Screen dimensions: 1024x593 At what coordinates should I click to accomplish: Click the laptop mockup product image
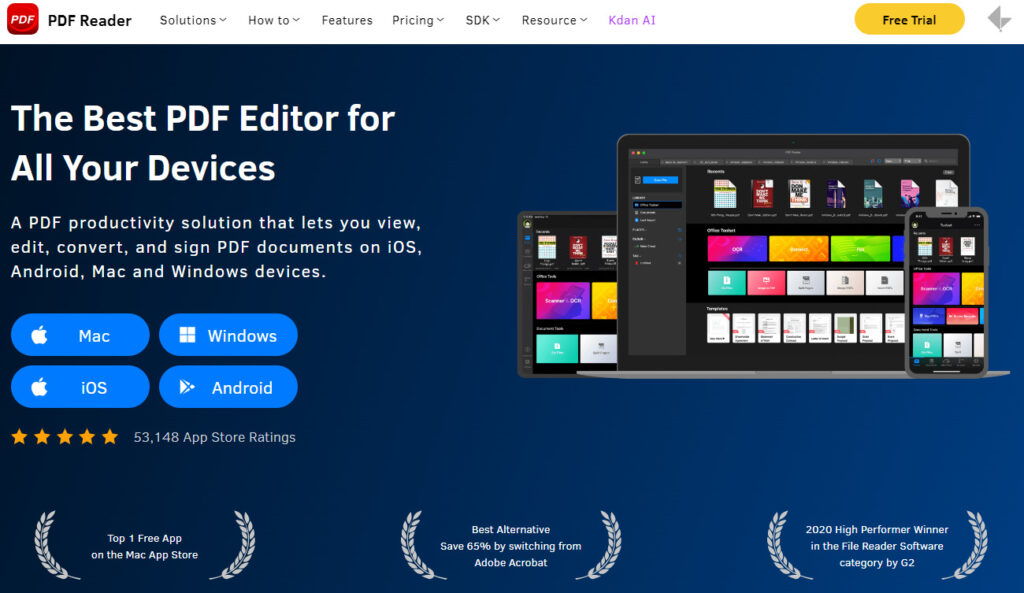click(x=793, y=255)
